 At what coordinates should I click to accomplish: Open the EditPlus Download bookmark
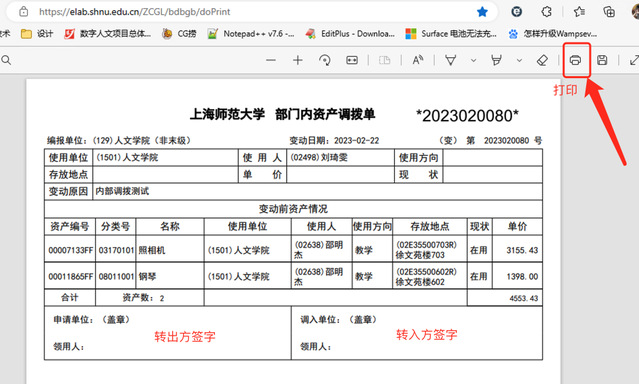(x=350, y=34)
